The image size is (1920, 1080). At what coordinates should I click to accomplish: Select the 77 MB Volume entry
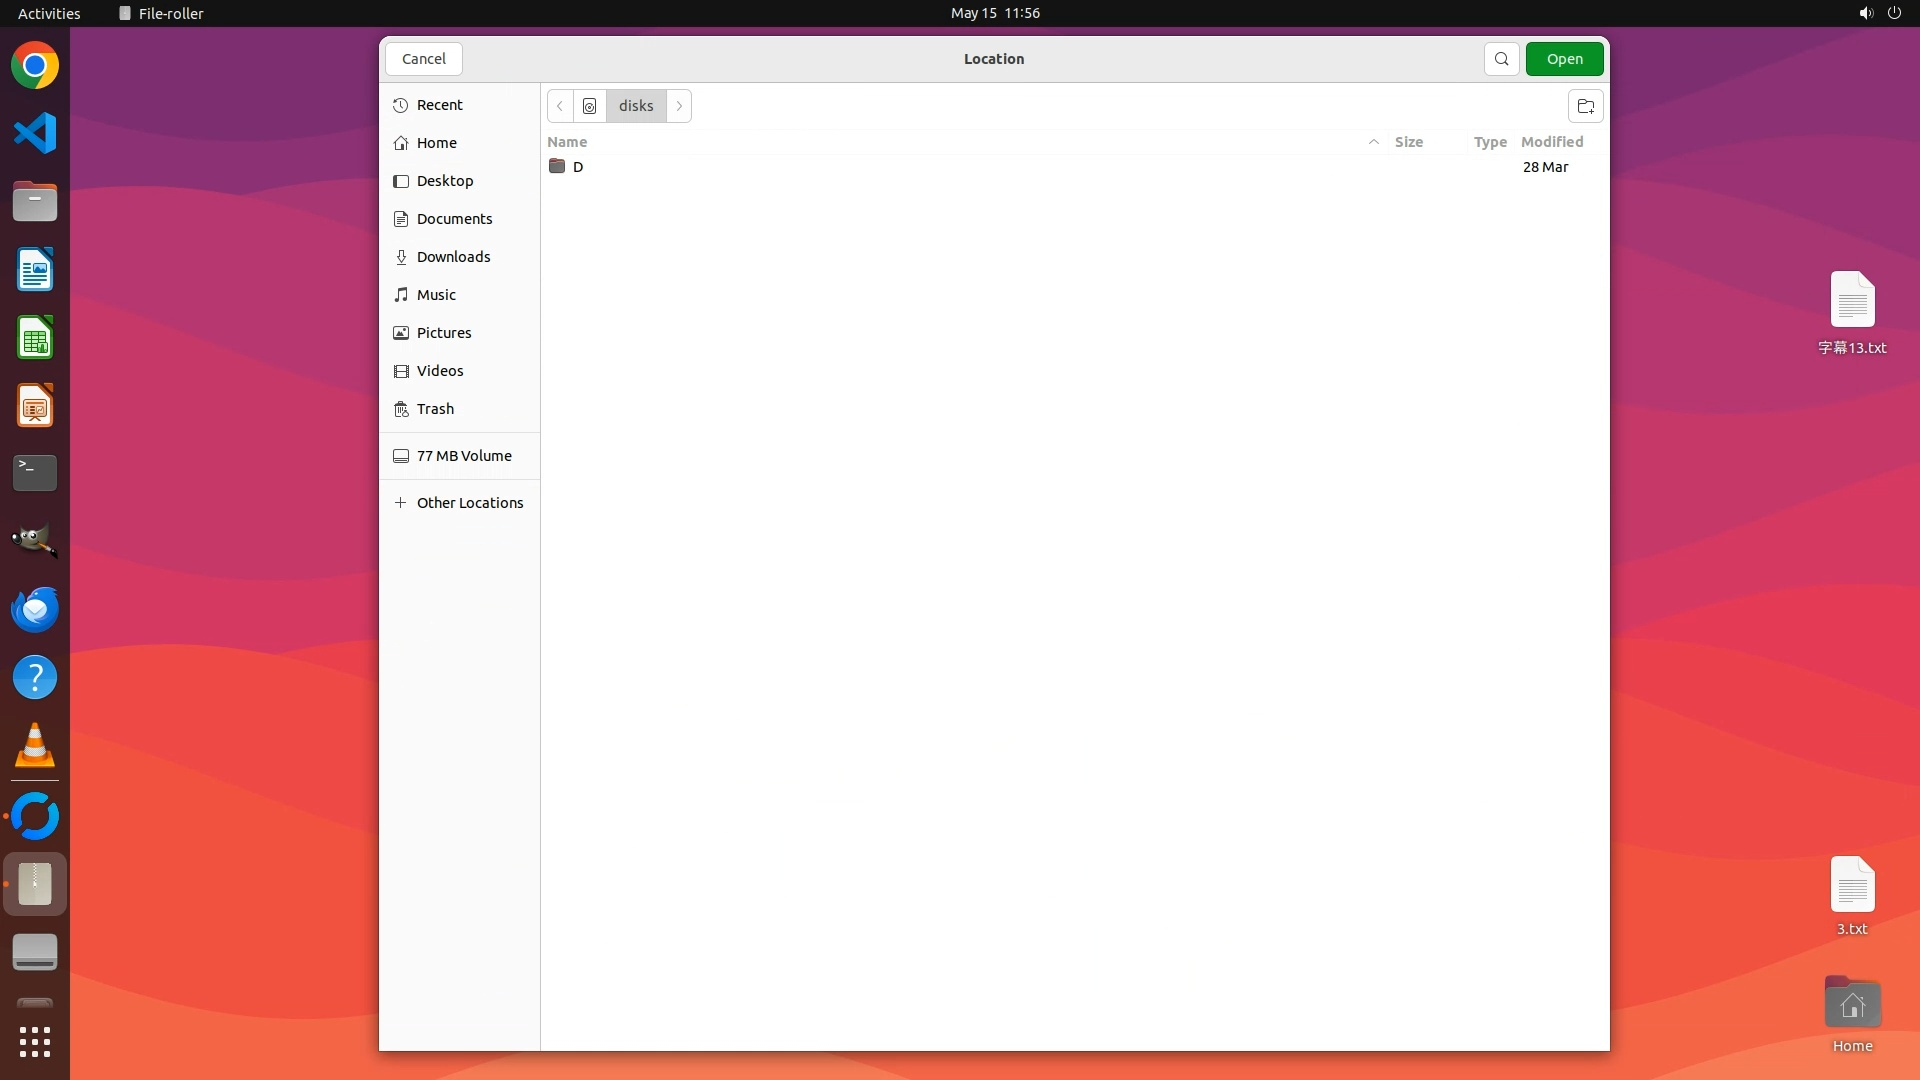coord(463,456)
